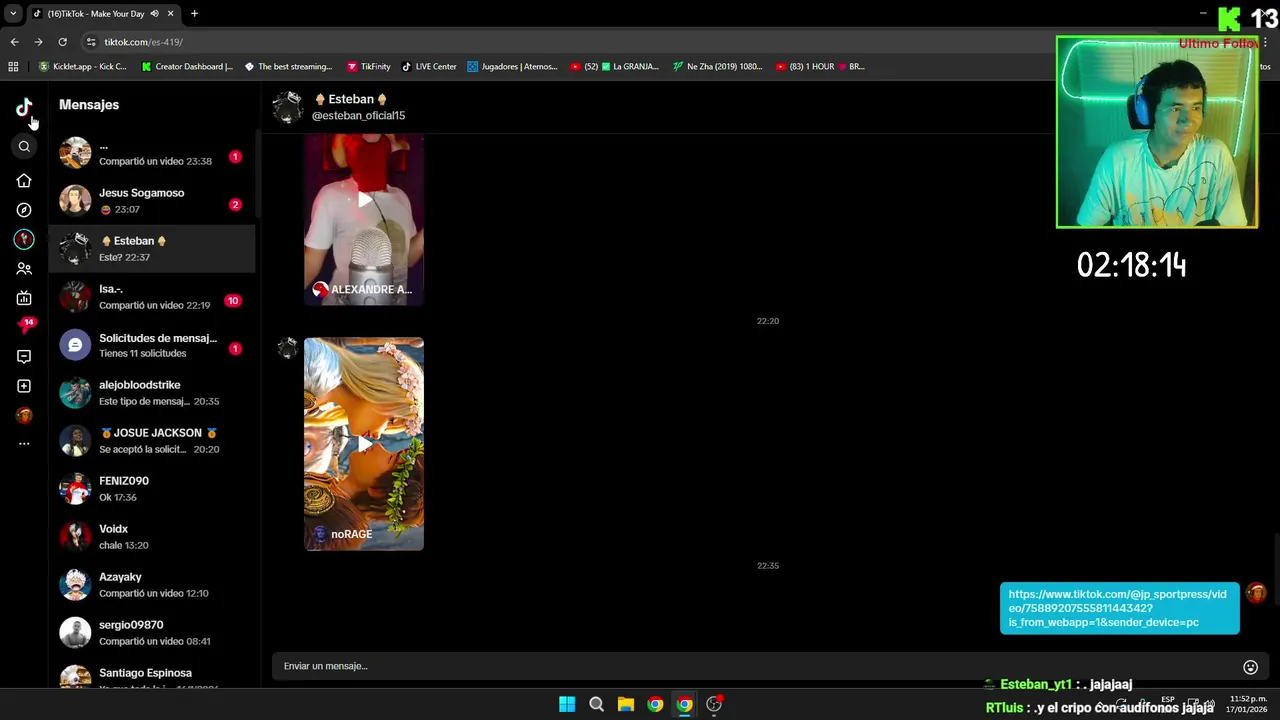Open Esteban's profile avatar in chat header
Screen dimensions: 1280x720
pyautogui.click(x=288, y=107)
